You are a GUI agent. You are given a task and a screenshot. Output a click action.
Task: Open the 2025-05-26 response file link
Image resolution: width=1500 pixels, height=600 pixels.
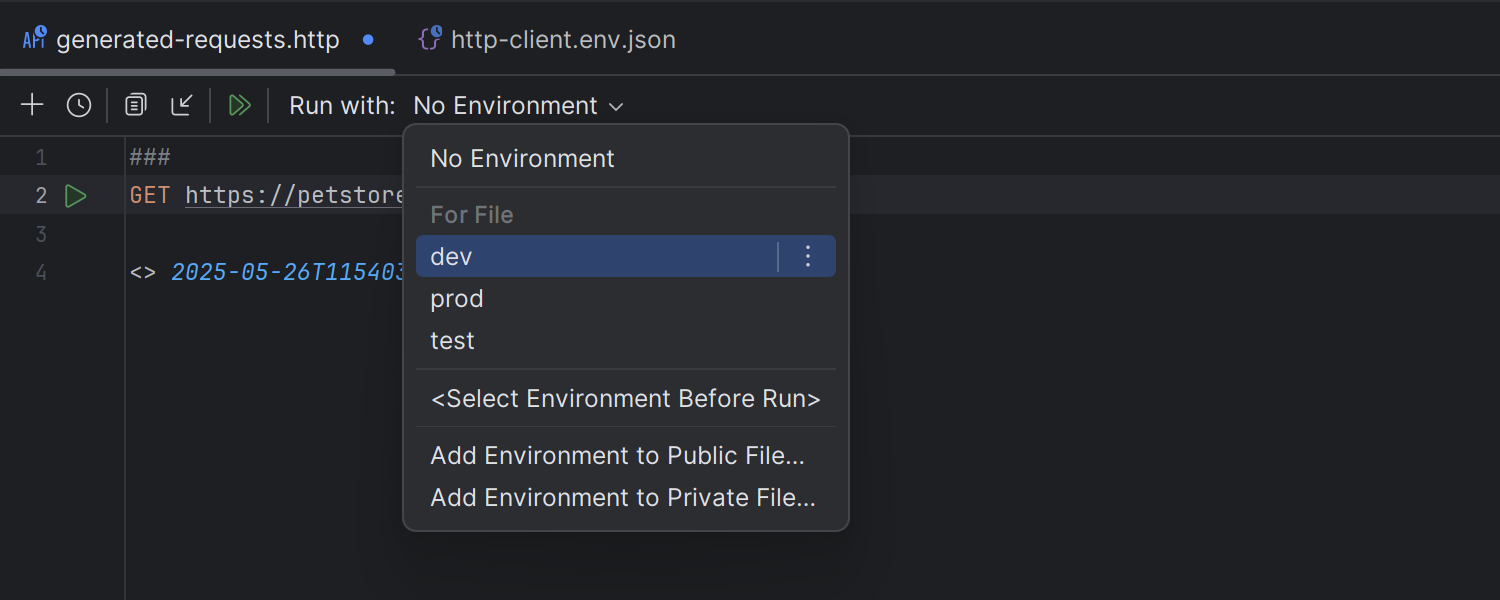[286, 272]
